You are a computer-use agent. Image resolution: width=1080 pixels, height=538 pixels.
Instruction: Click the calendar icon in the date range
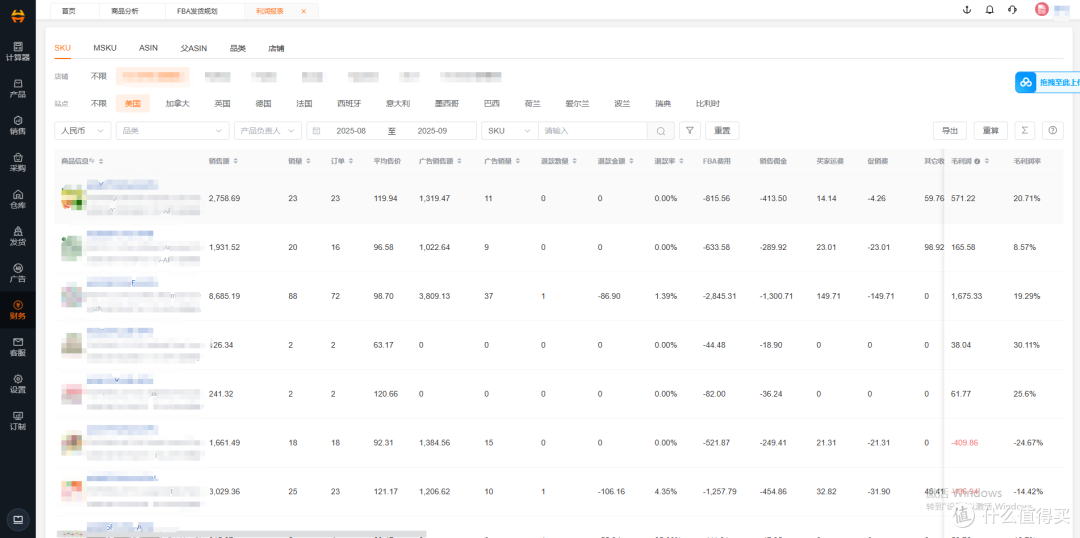tap(316, 131)
